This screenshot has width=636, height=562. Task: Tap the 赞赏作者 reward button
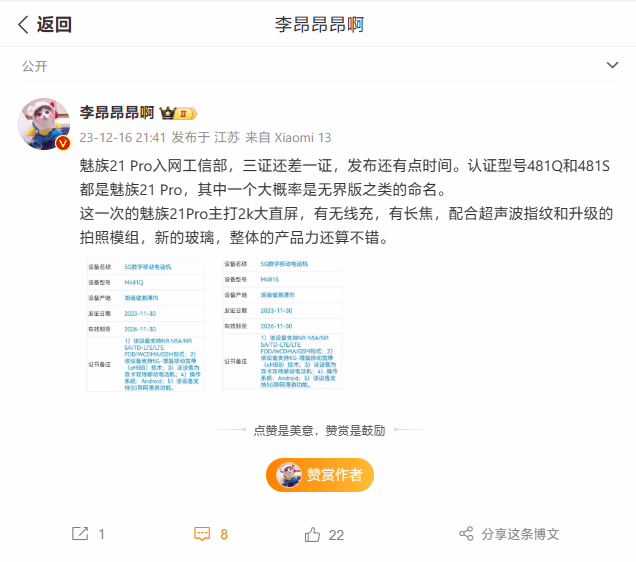(320, 475)
